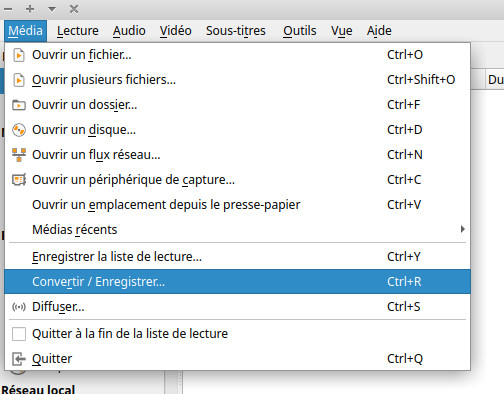Screen dimensions: 504x394
Task: Select Enregistrer la liste de lecture...
Action: point(237,257)
